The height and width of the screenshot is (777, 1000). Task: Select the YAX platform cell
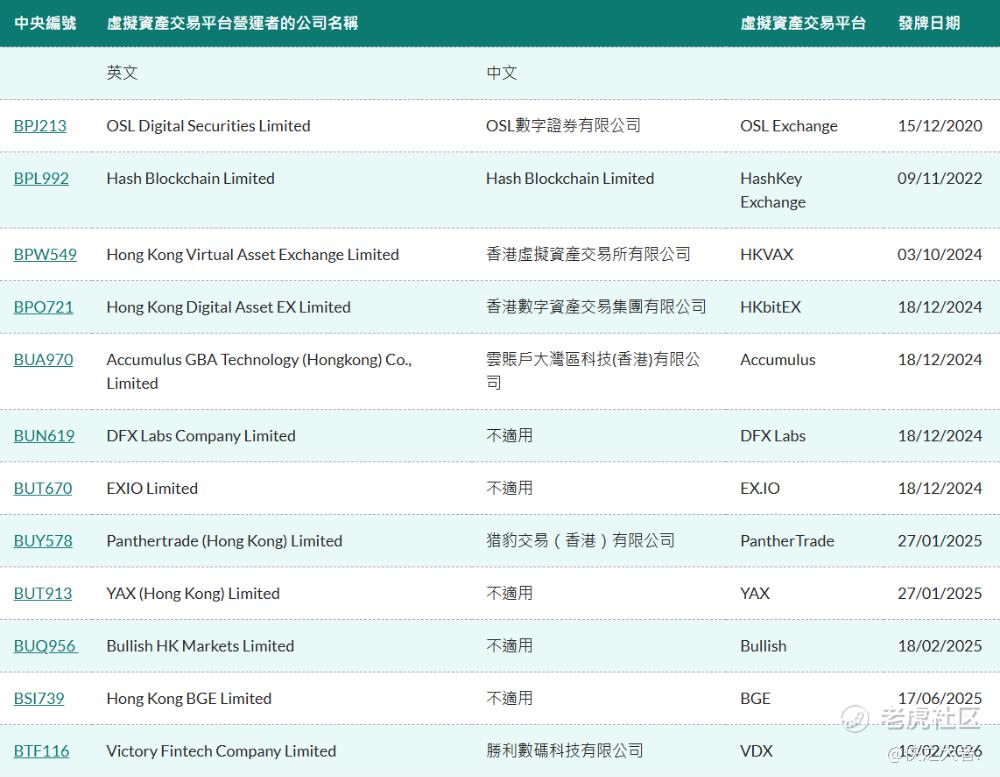click(755, 593)
